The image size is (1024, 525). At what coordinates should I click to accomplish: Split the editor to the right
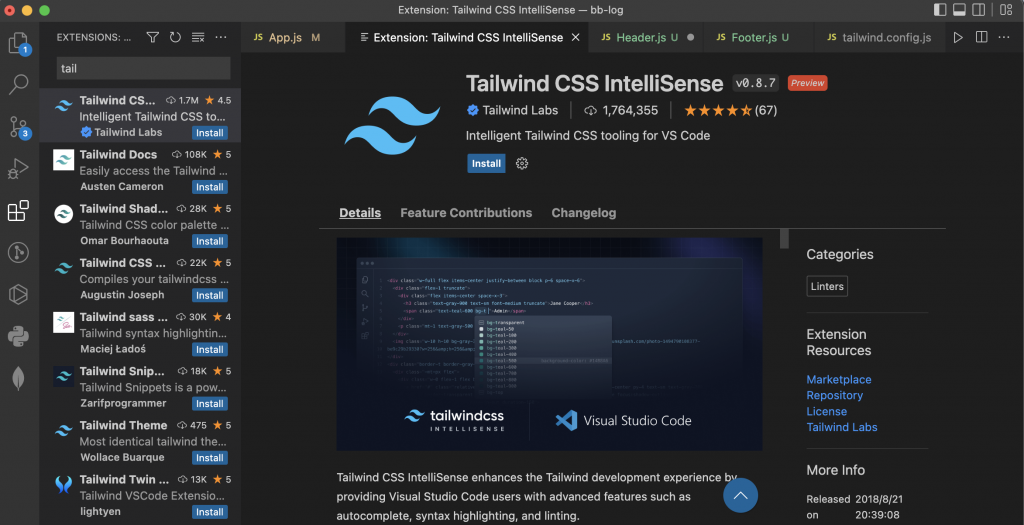981,37
